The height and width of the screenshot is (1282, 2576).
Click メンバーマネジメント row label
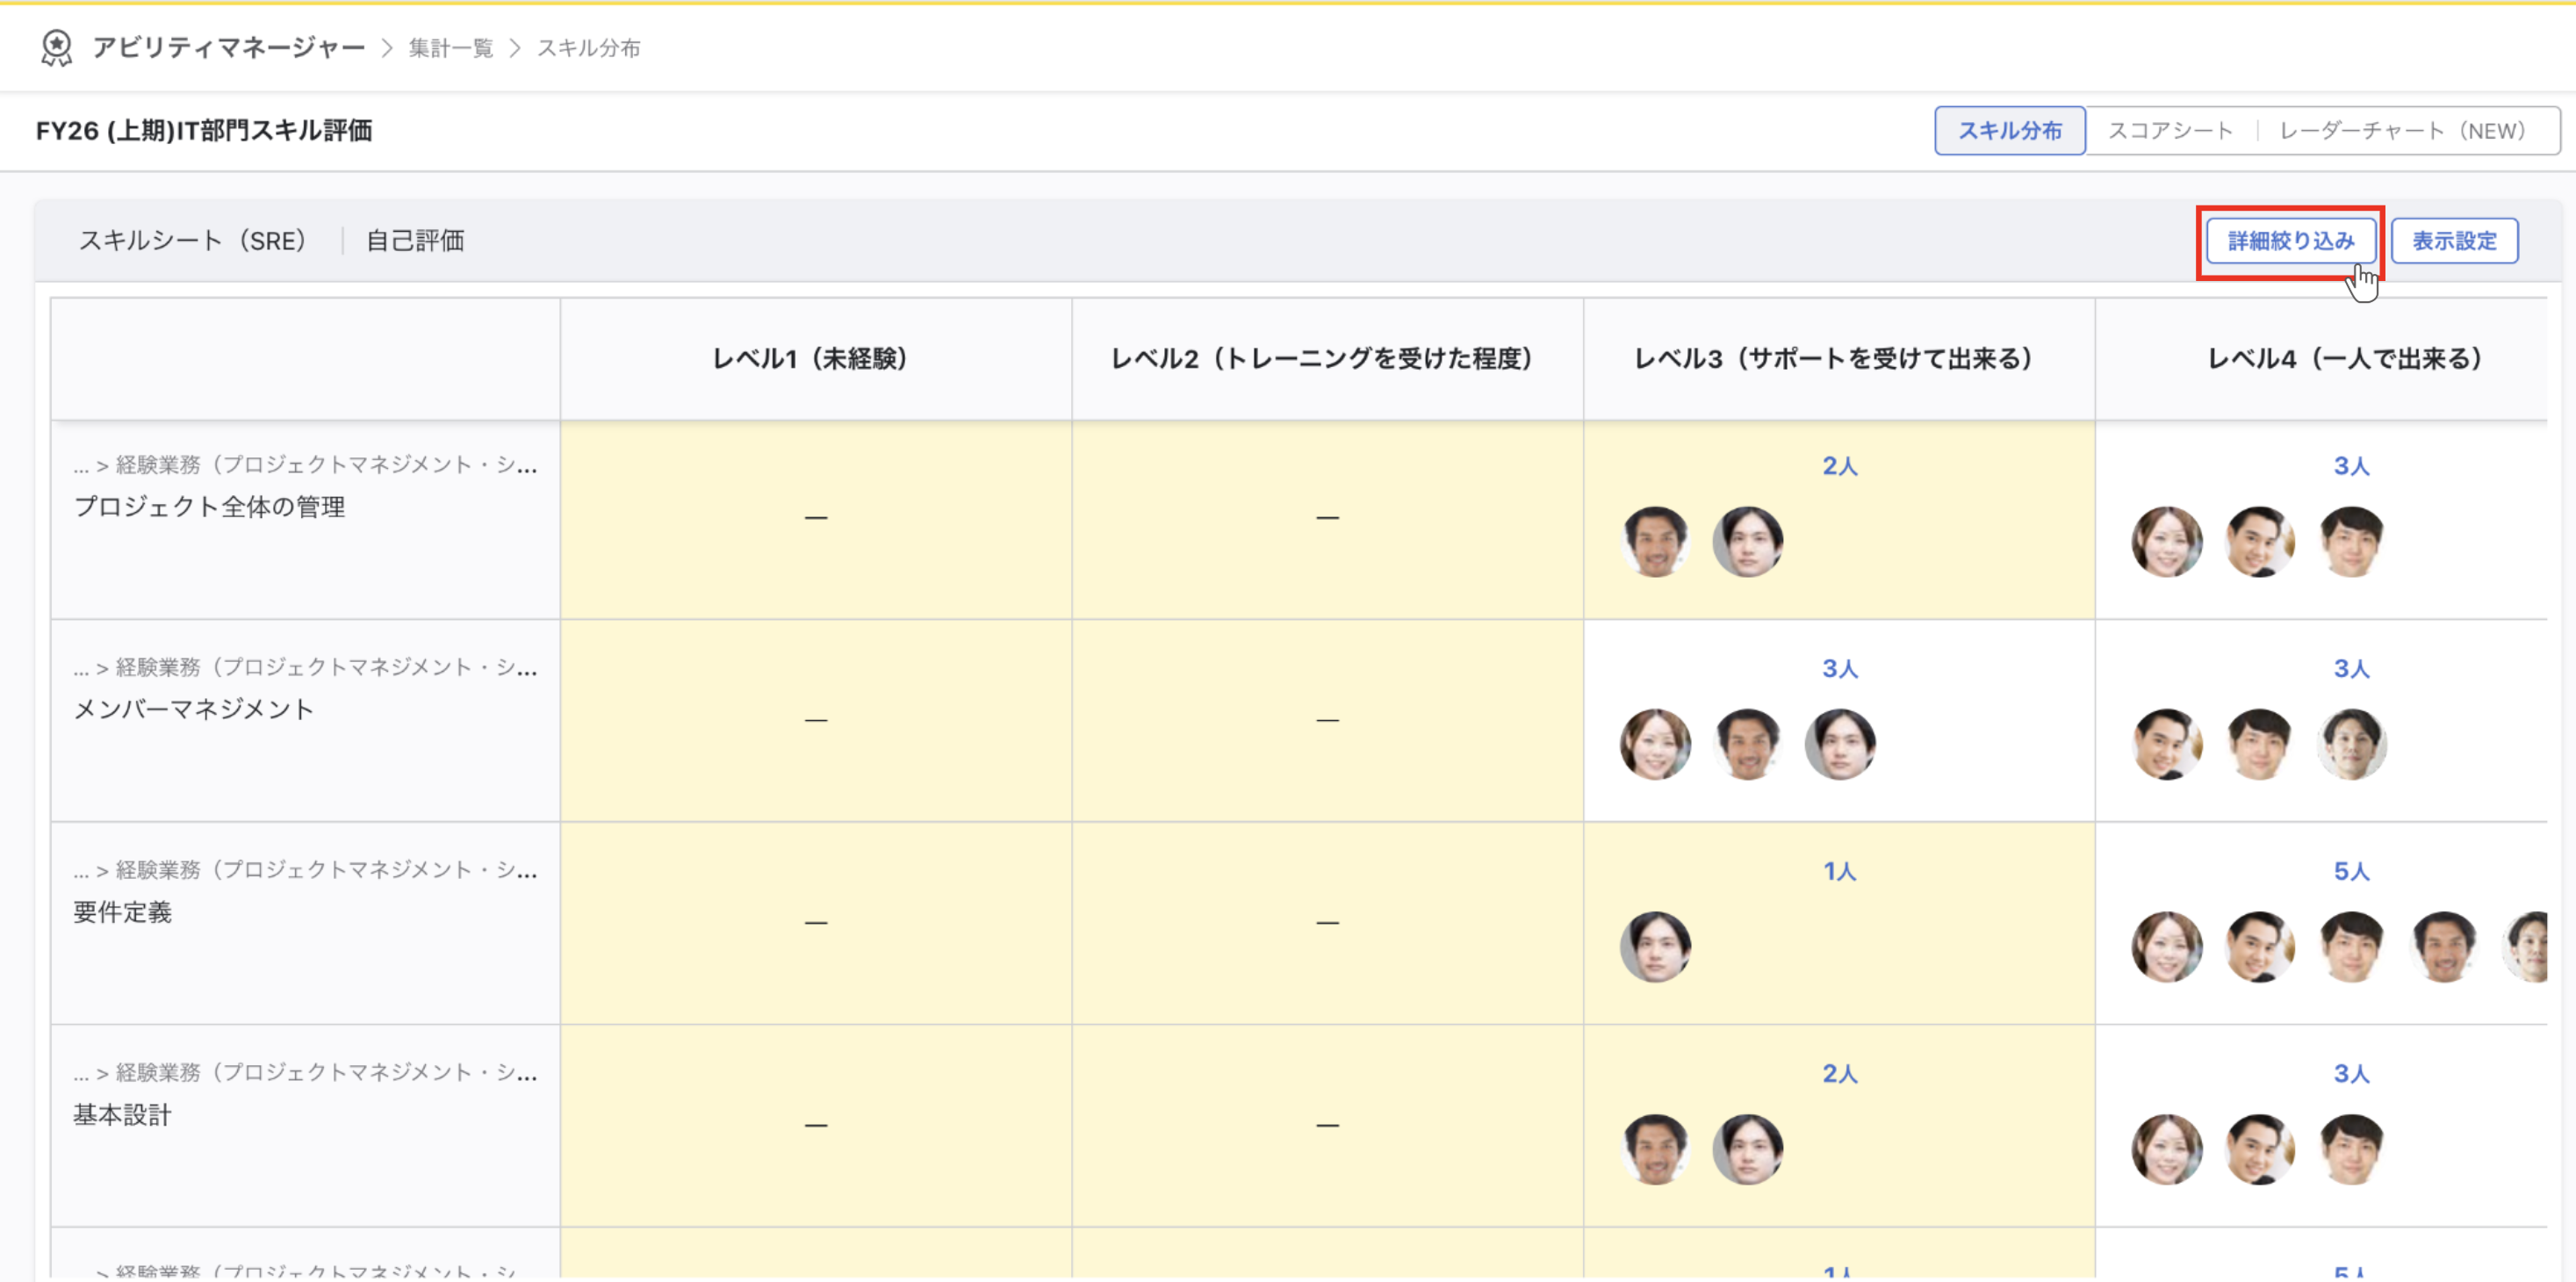point(194,709)
